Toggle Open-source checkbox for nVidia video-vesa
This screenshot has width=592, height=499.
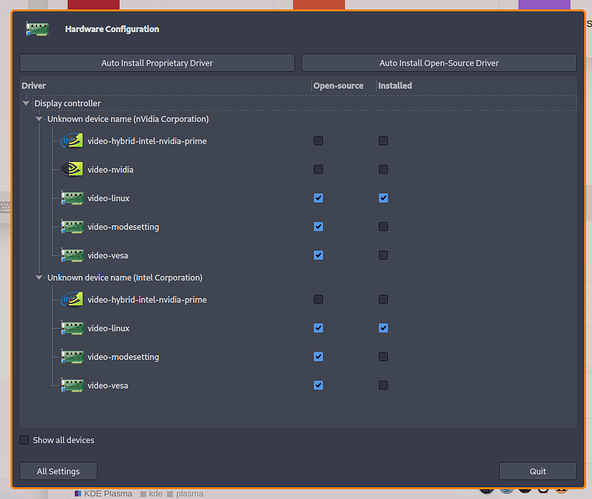(x=318, y=256)
